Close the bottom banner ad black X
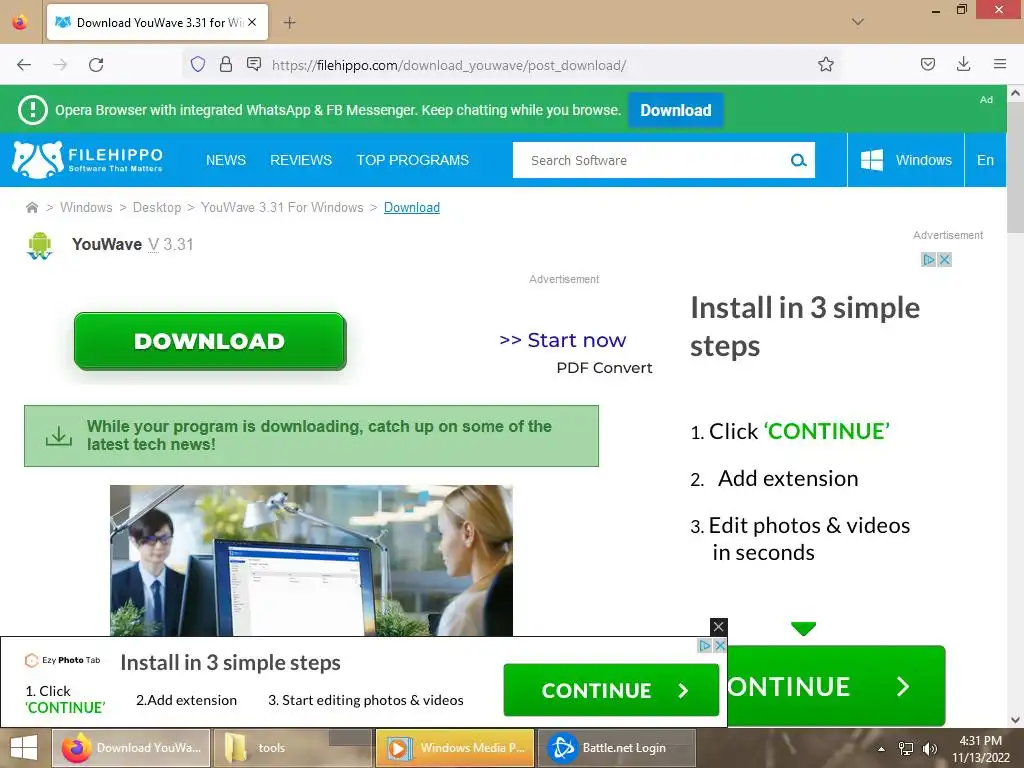This screenshot has width=1024, height=768. (x=718, y=627)
